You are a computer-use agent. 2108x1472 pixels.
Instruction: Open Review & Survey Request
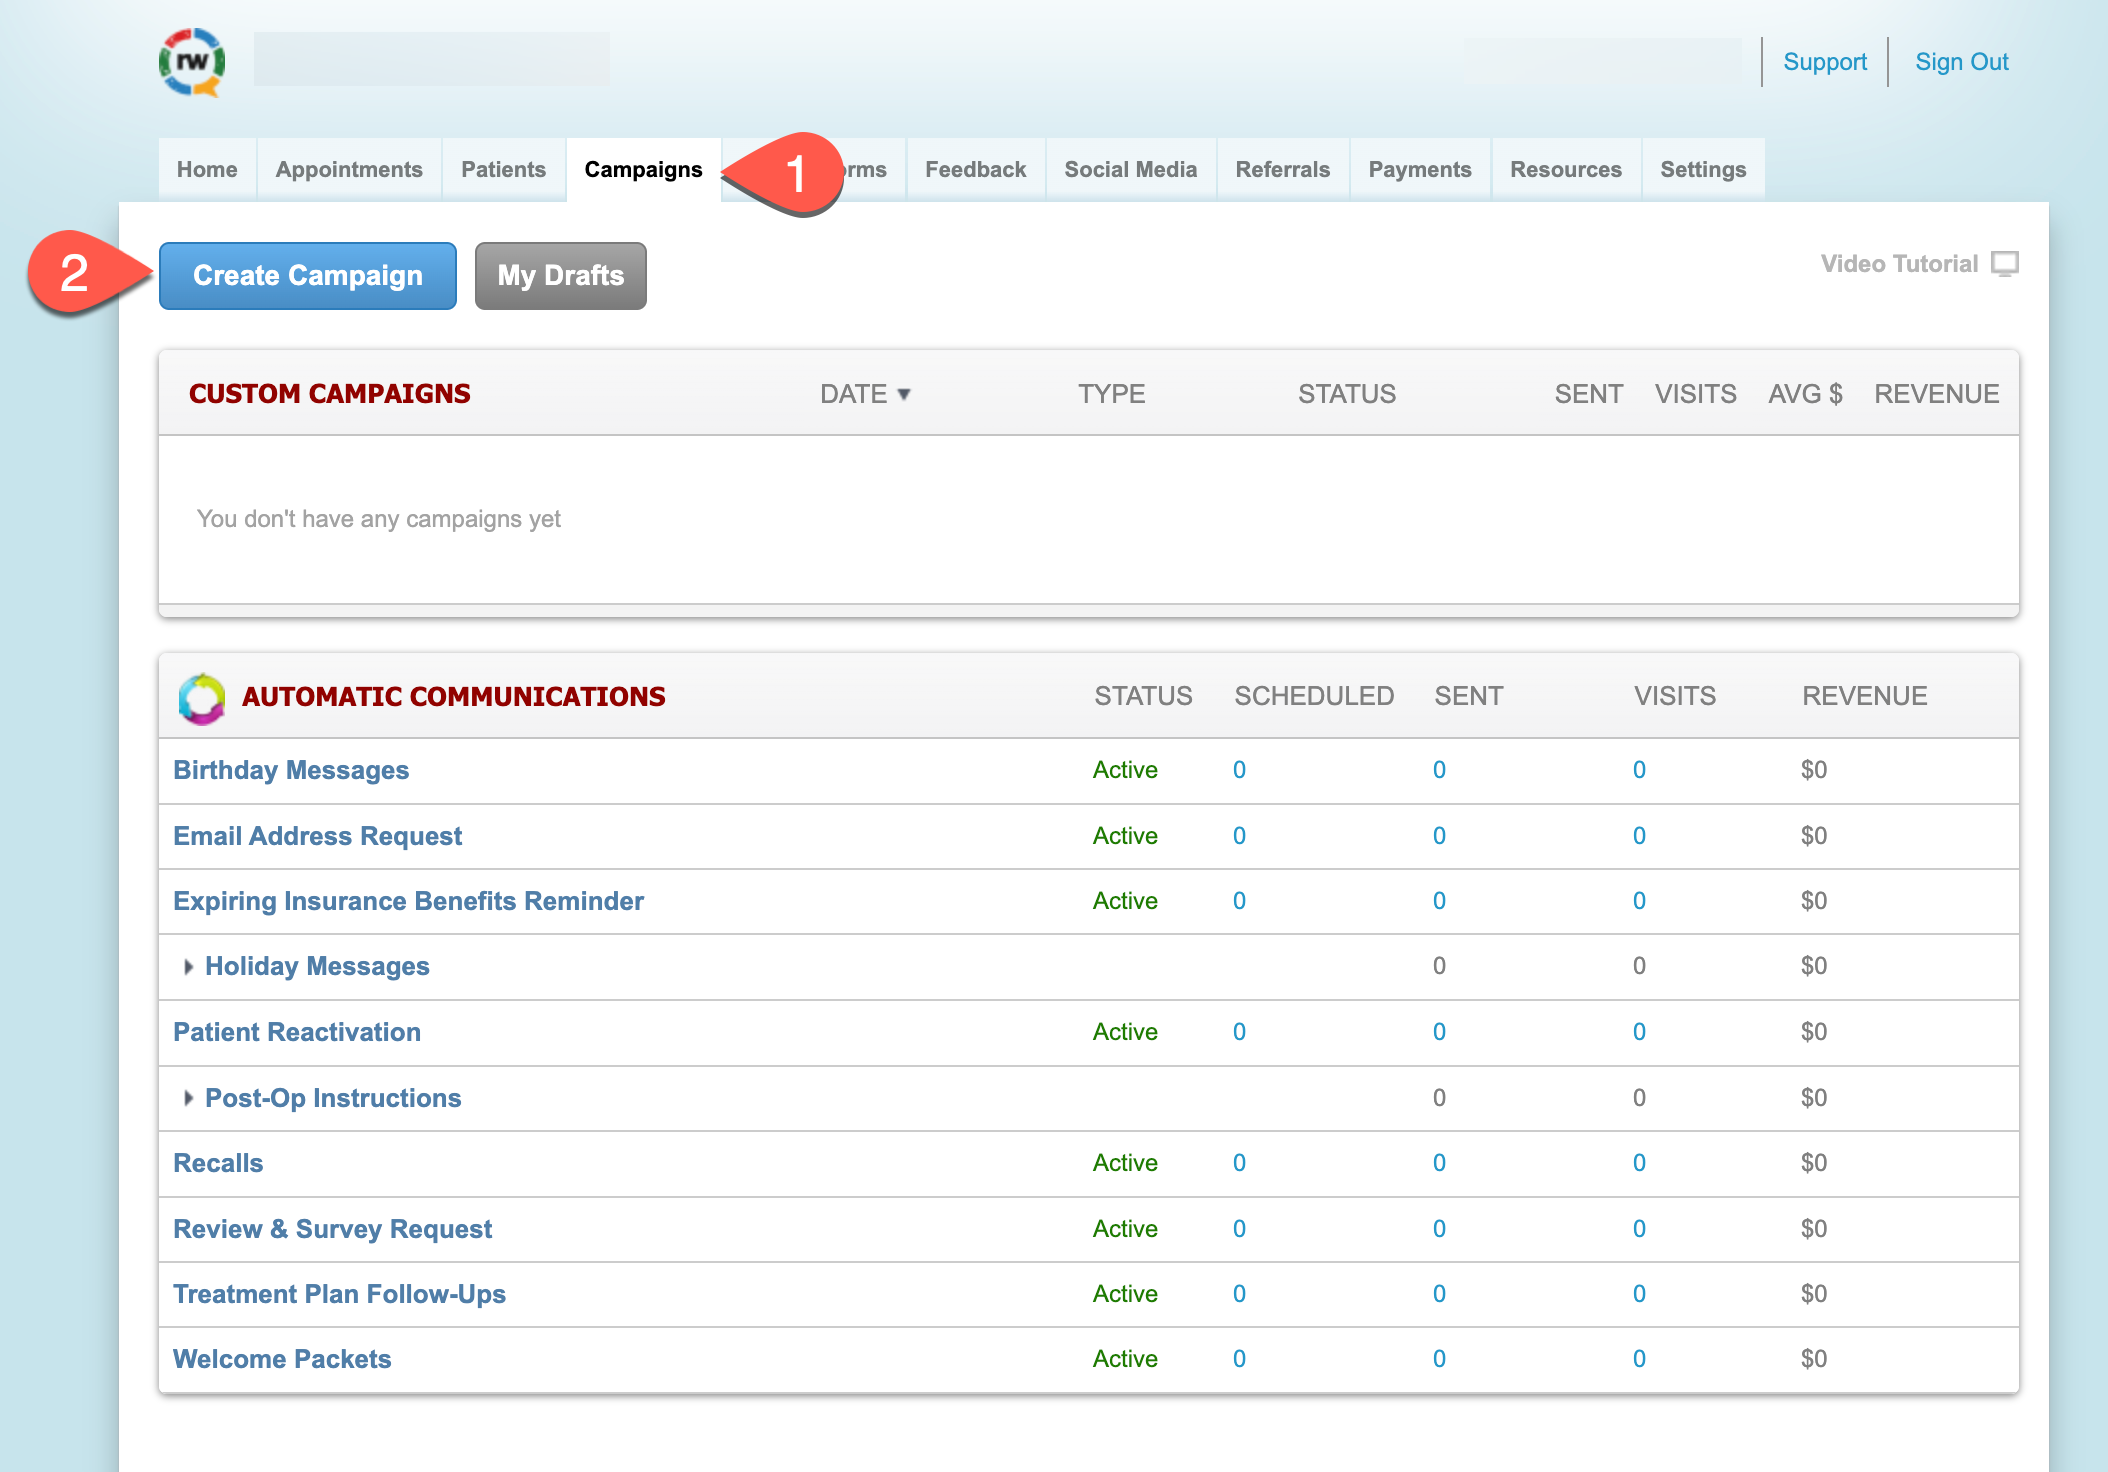click(x=332, y=1229)
